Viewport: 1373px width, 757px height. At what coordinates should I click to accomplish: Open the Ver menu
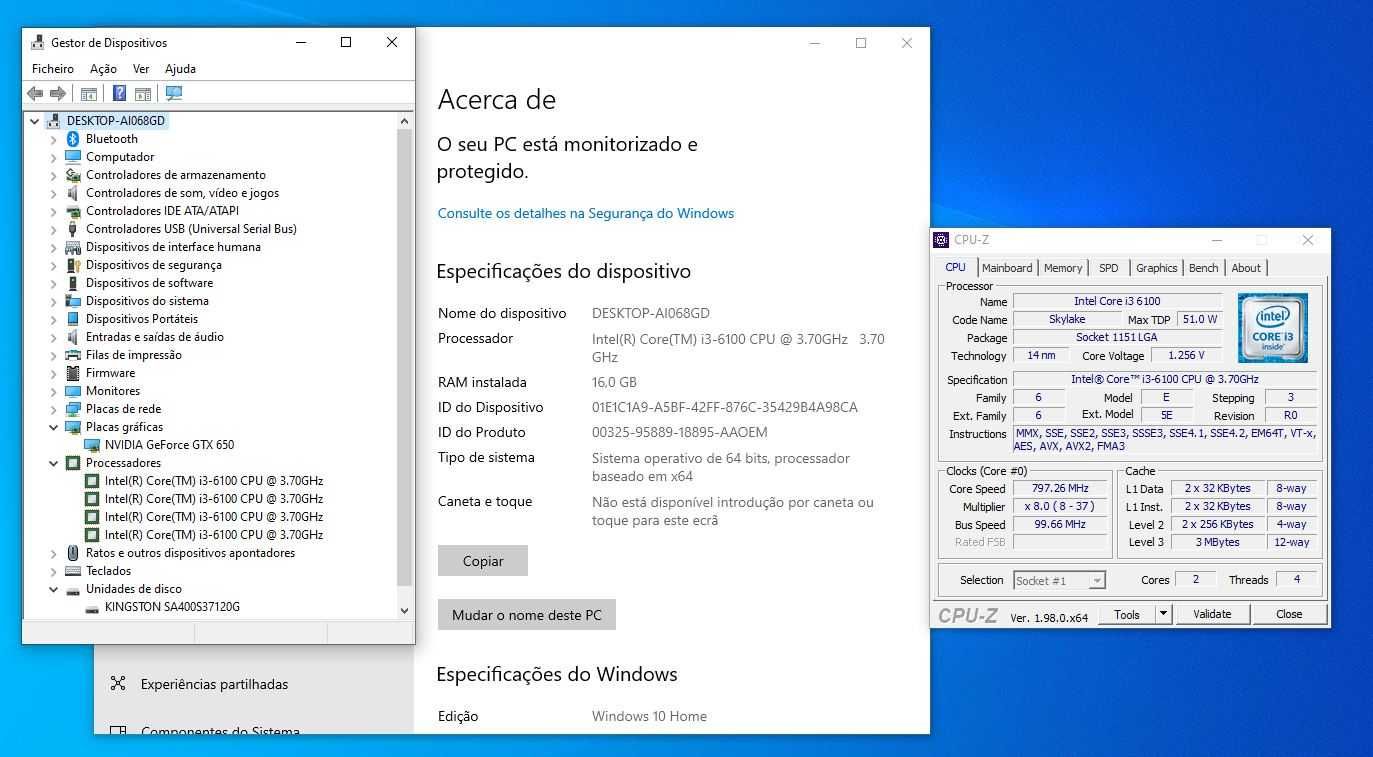[141, 69]
